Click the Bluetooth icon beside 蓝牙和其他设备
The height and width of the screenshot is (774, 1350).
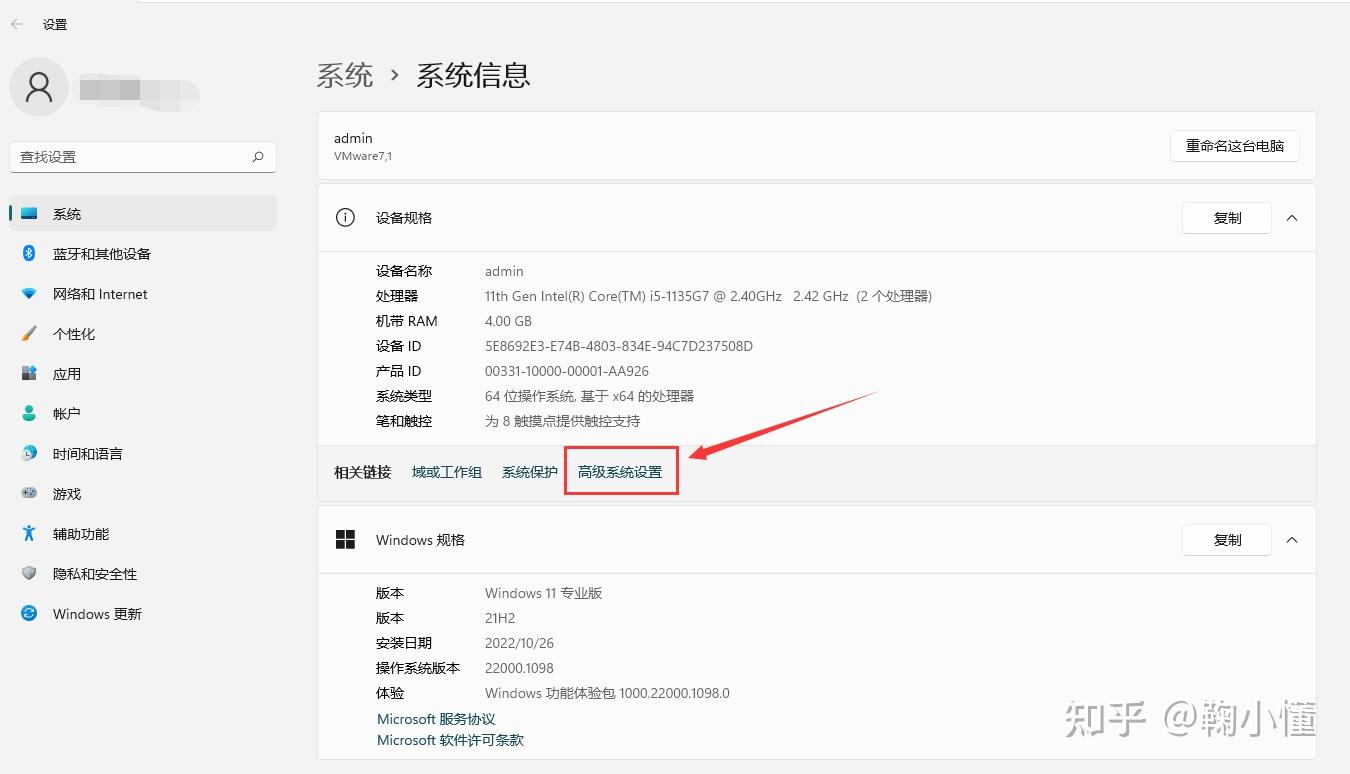29,254
